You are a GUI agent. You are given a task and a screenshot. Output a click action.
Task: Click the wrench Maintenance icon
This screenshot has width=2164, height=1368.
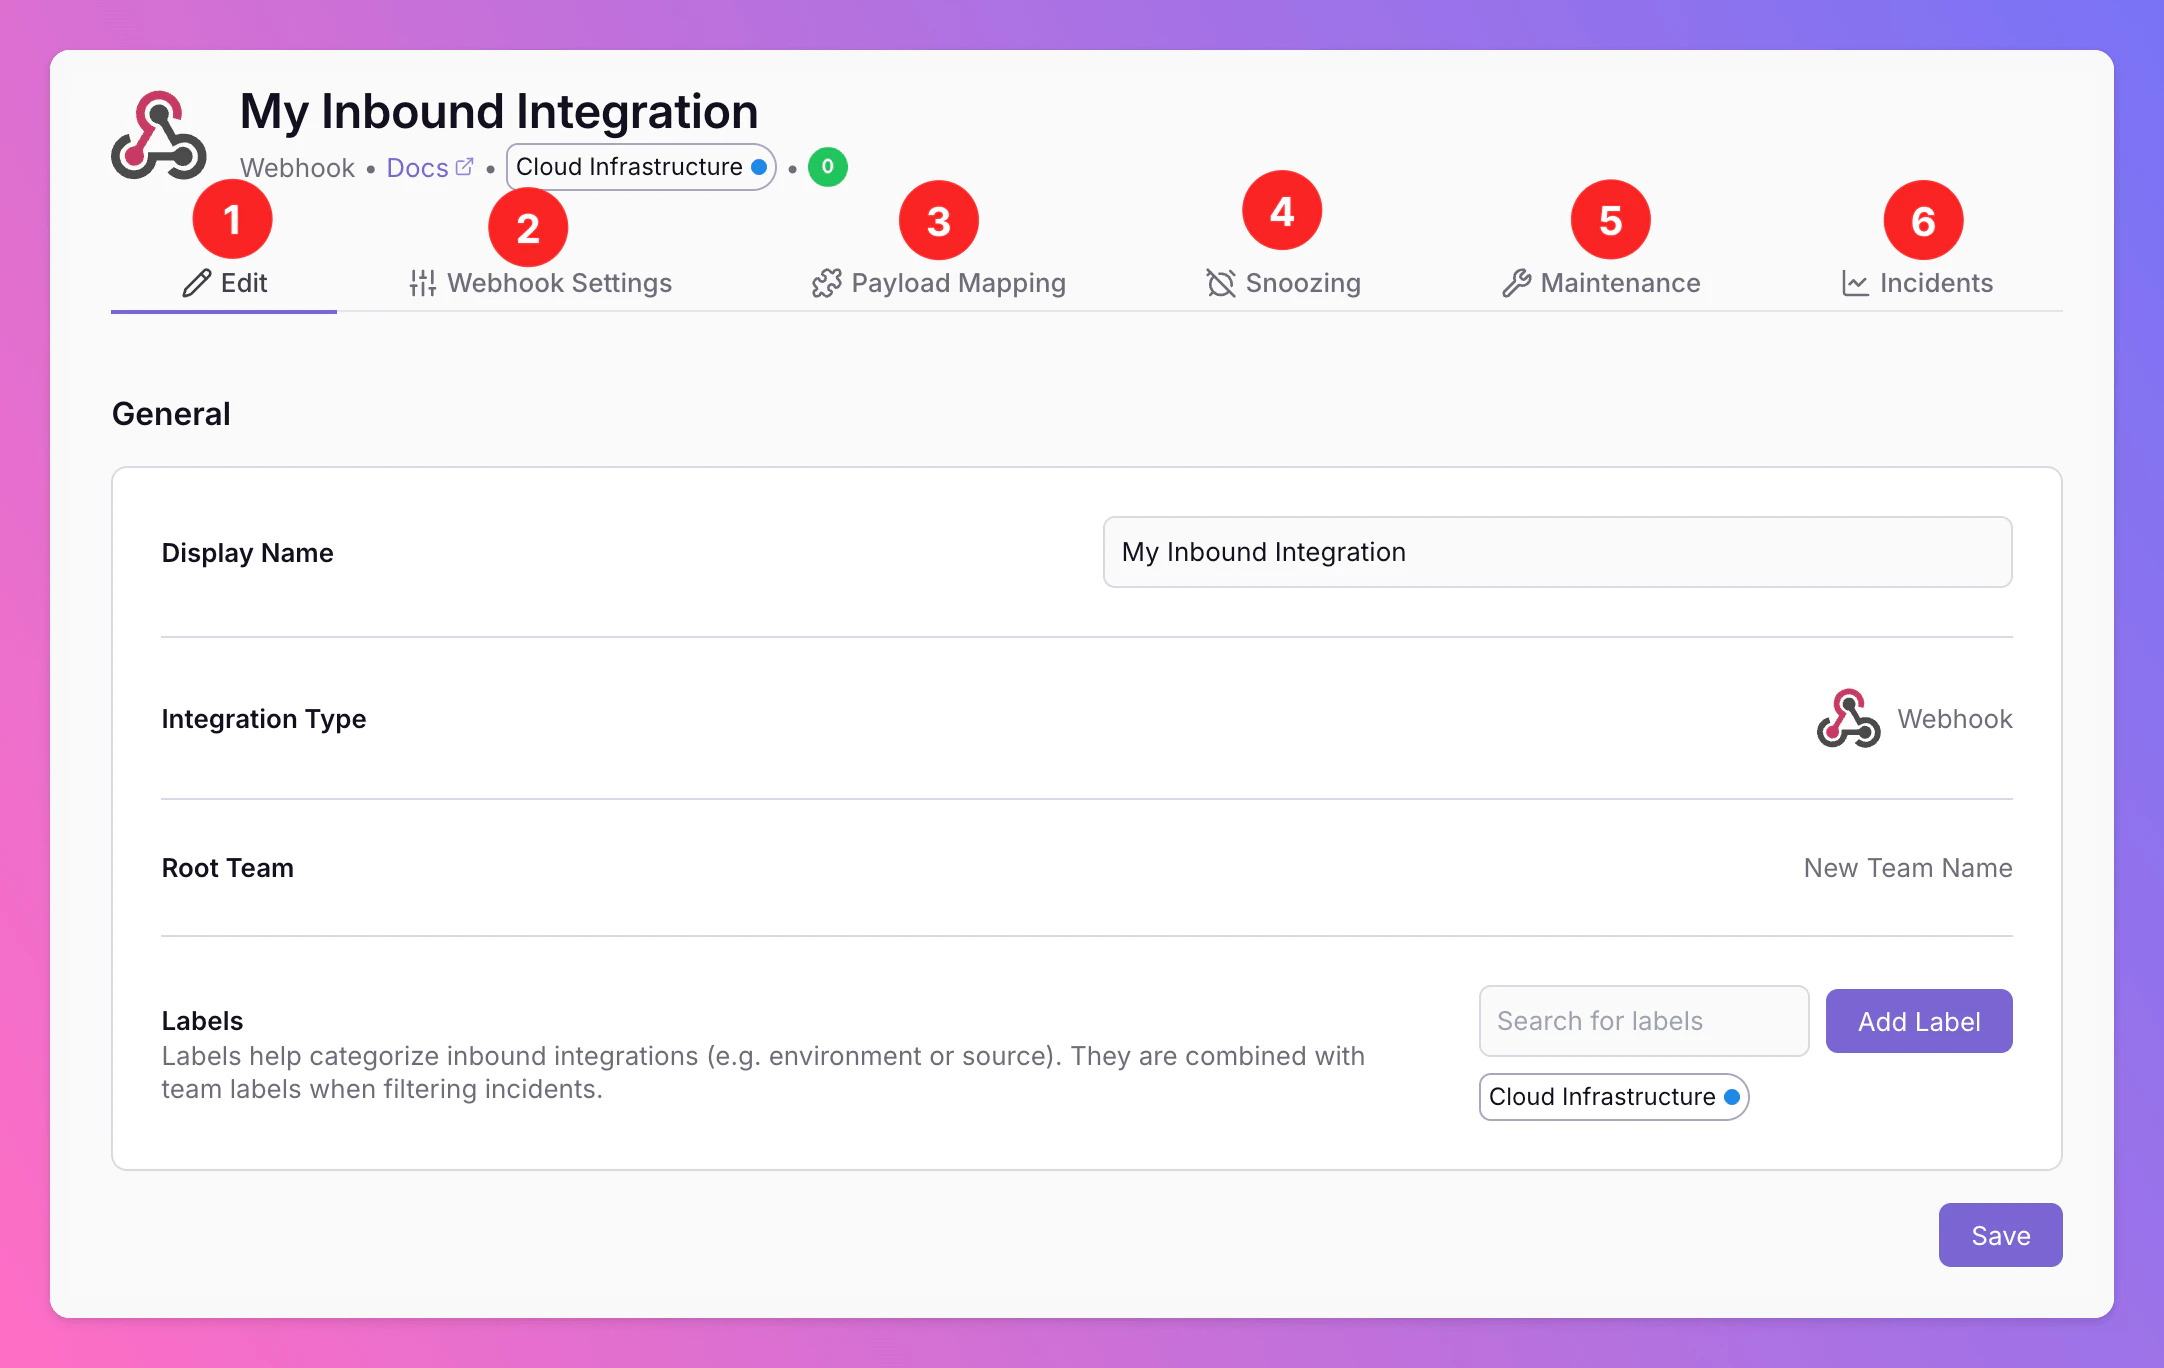(x=1516, y=283)
